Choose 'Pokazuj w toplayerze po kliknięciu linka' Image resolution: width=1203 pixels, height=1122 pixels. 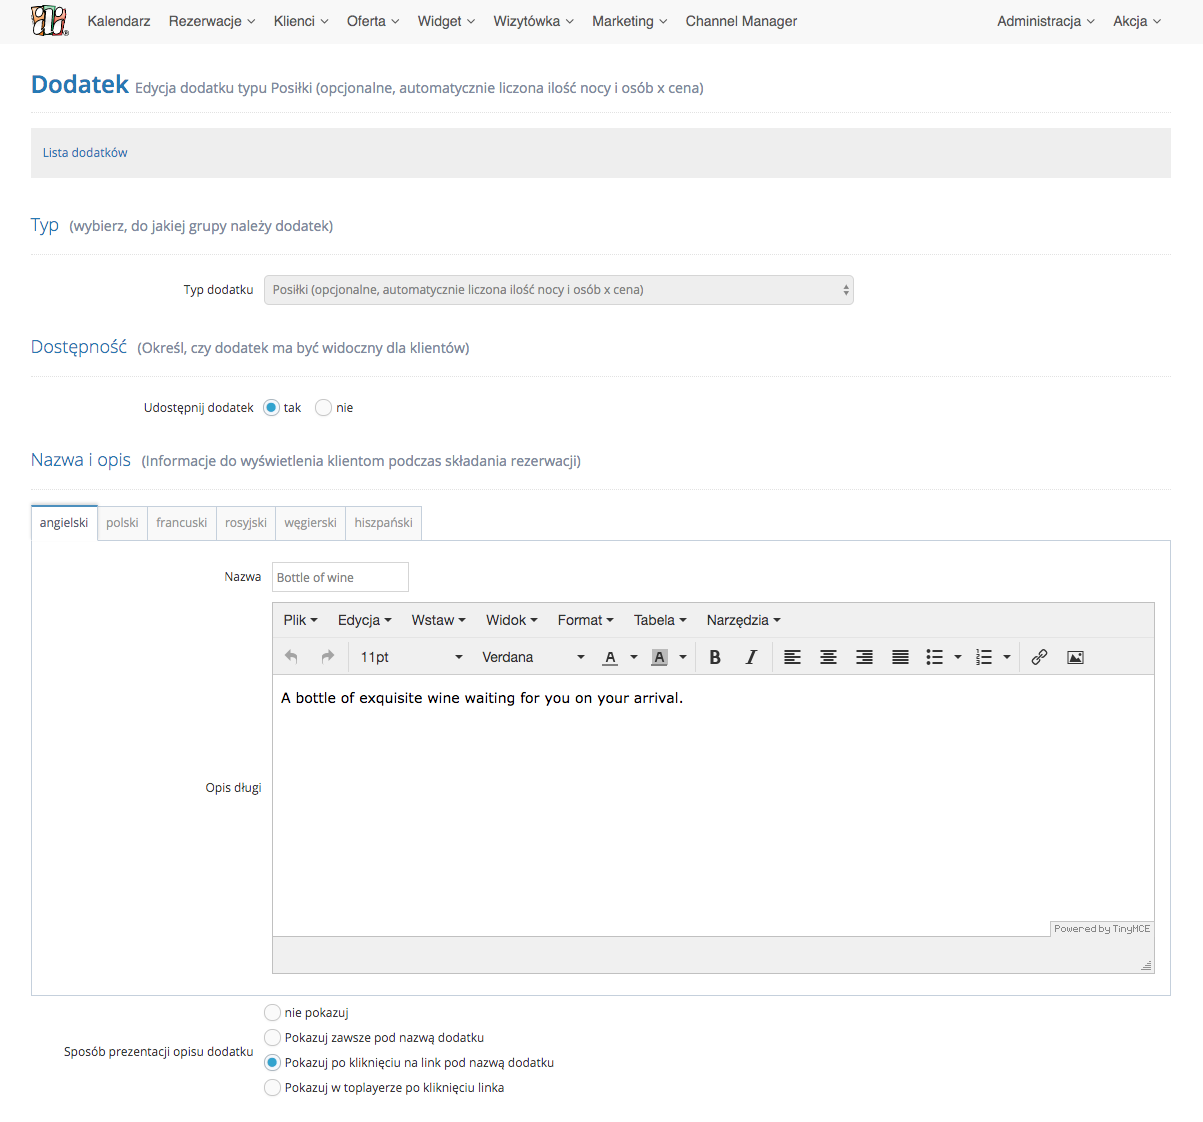[272, 1088]
